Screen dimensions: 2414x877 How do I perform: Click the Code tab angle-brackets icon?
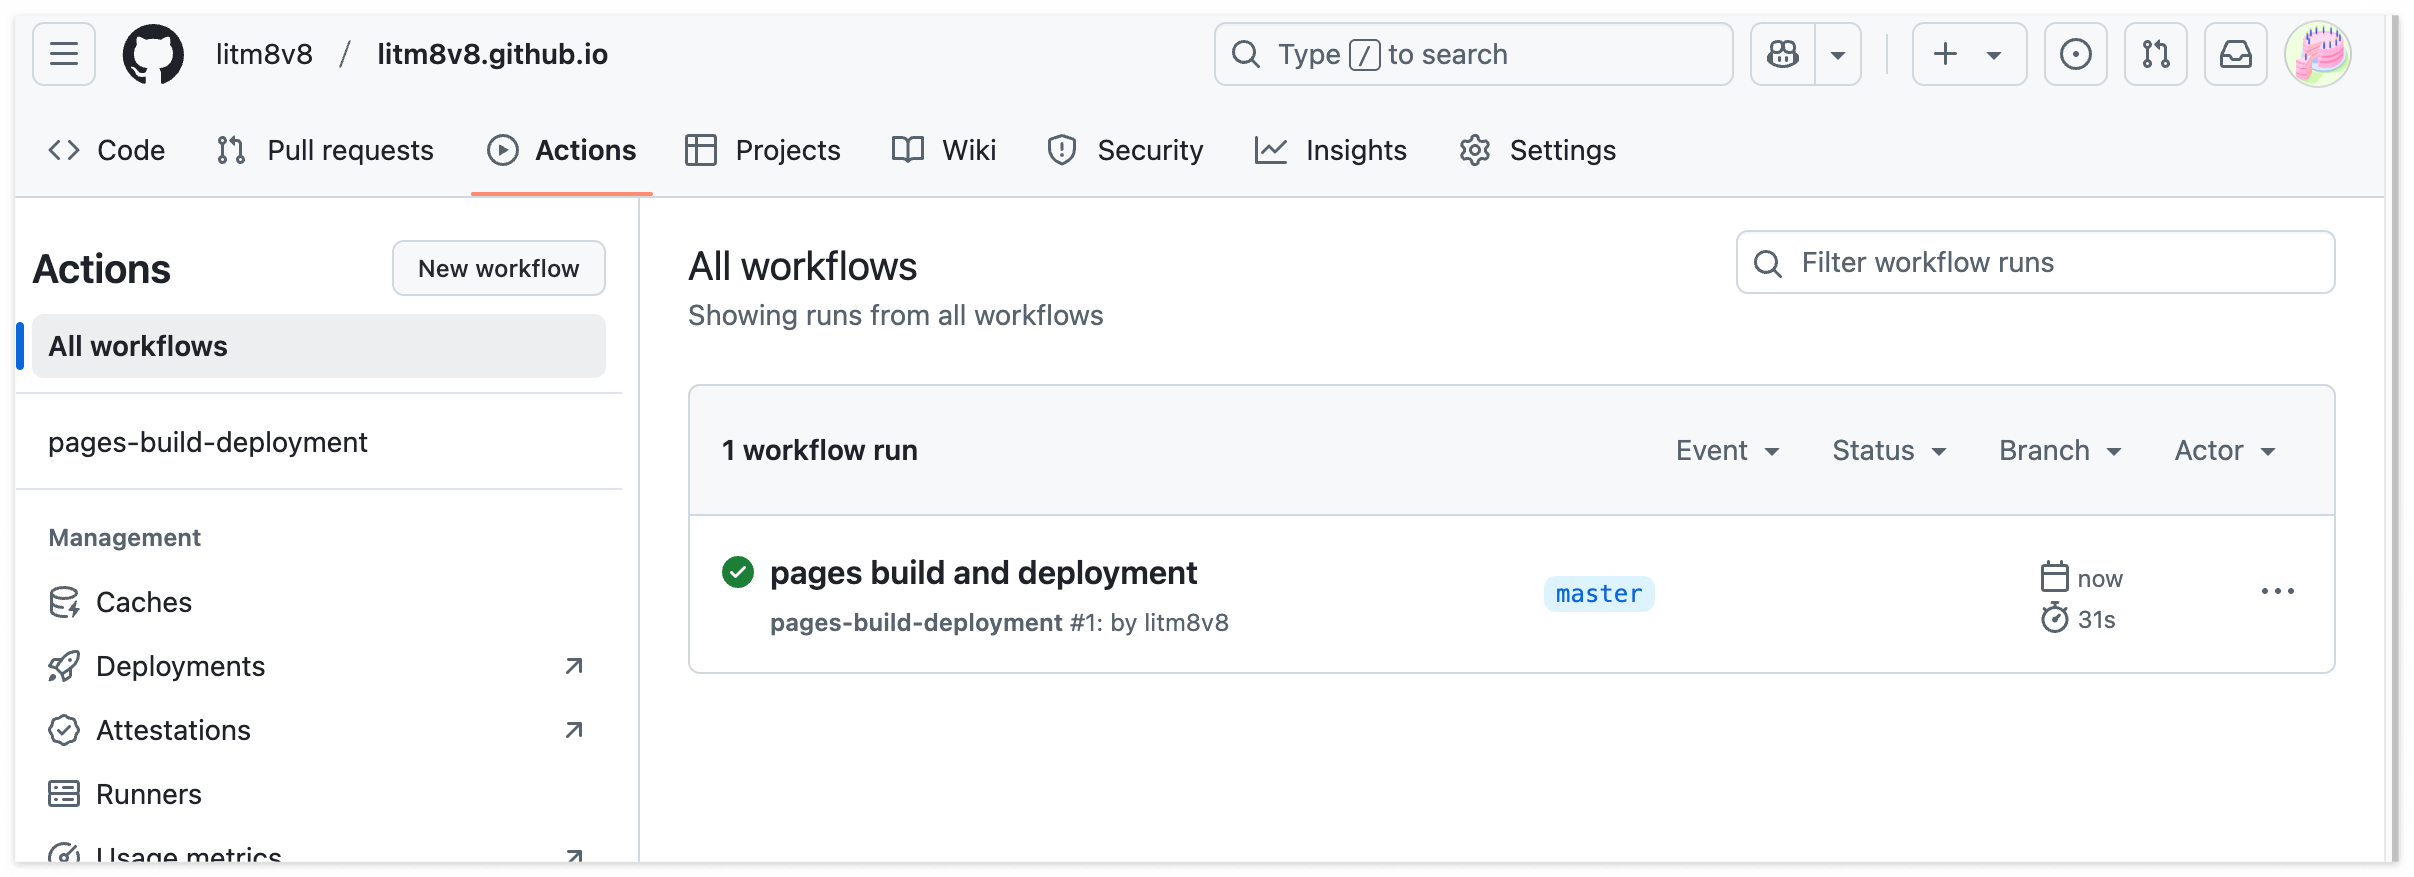[x=64, y=150]
